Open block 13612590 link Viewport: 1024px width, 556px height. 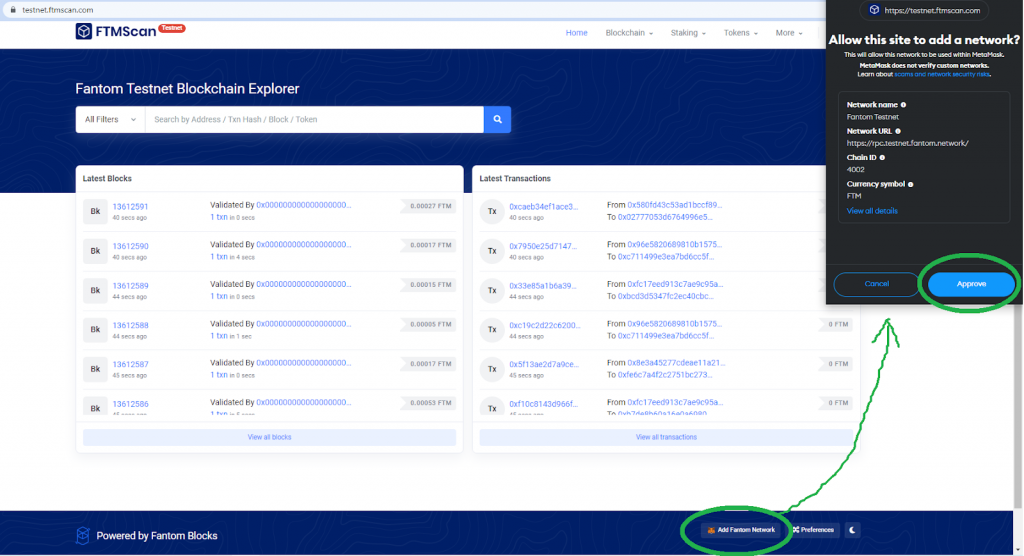pos(130,246)
